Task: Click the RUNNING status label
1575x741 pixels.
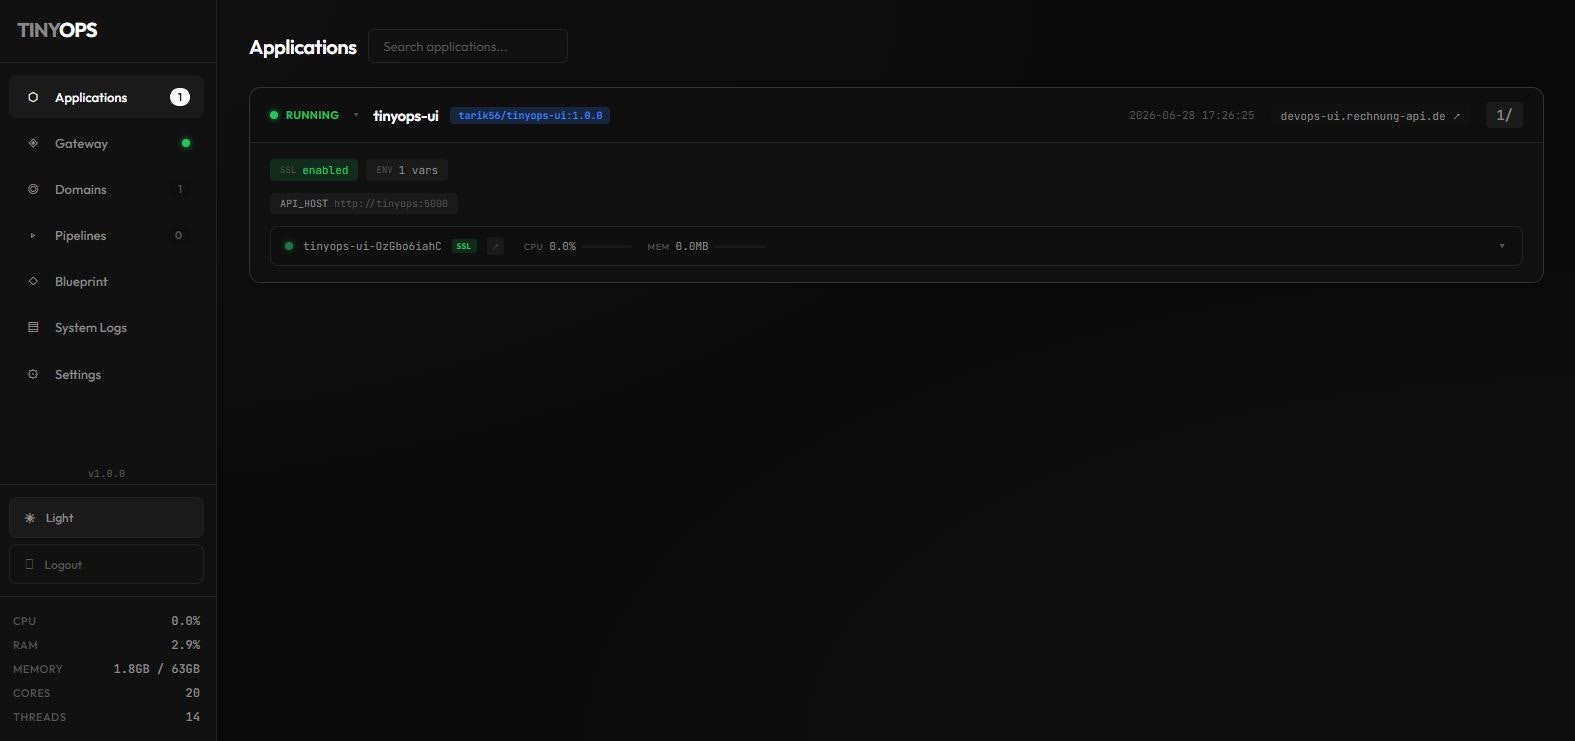Action: tap(312, 115)
